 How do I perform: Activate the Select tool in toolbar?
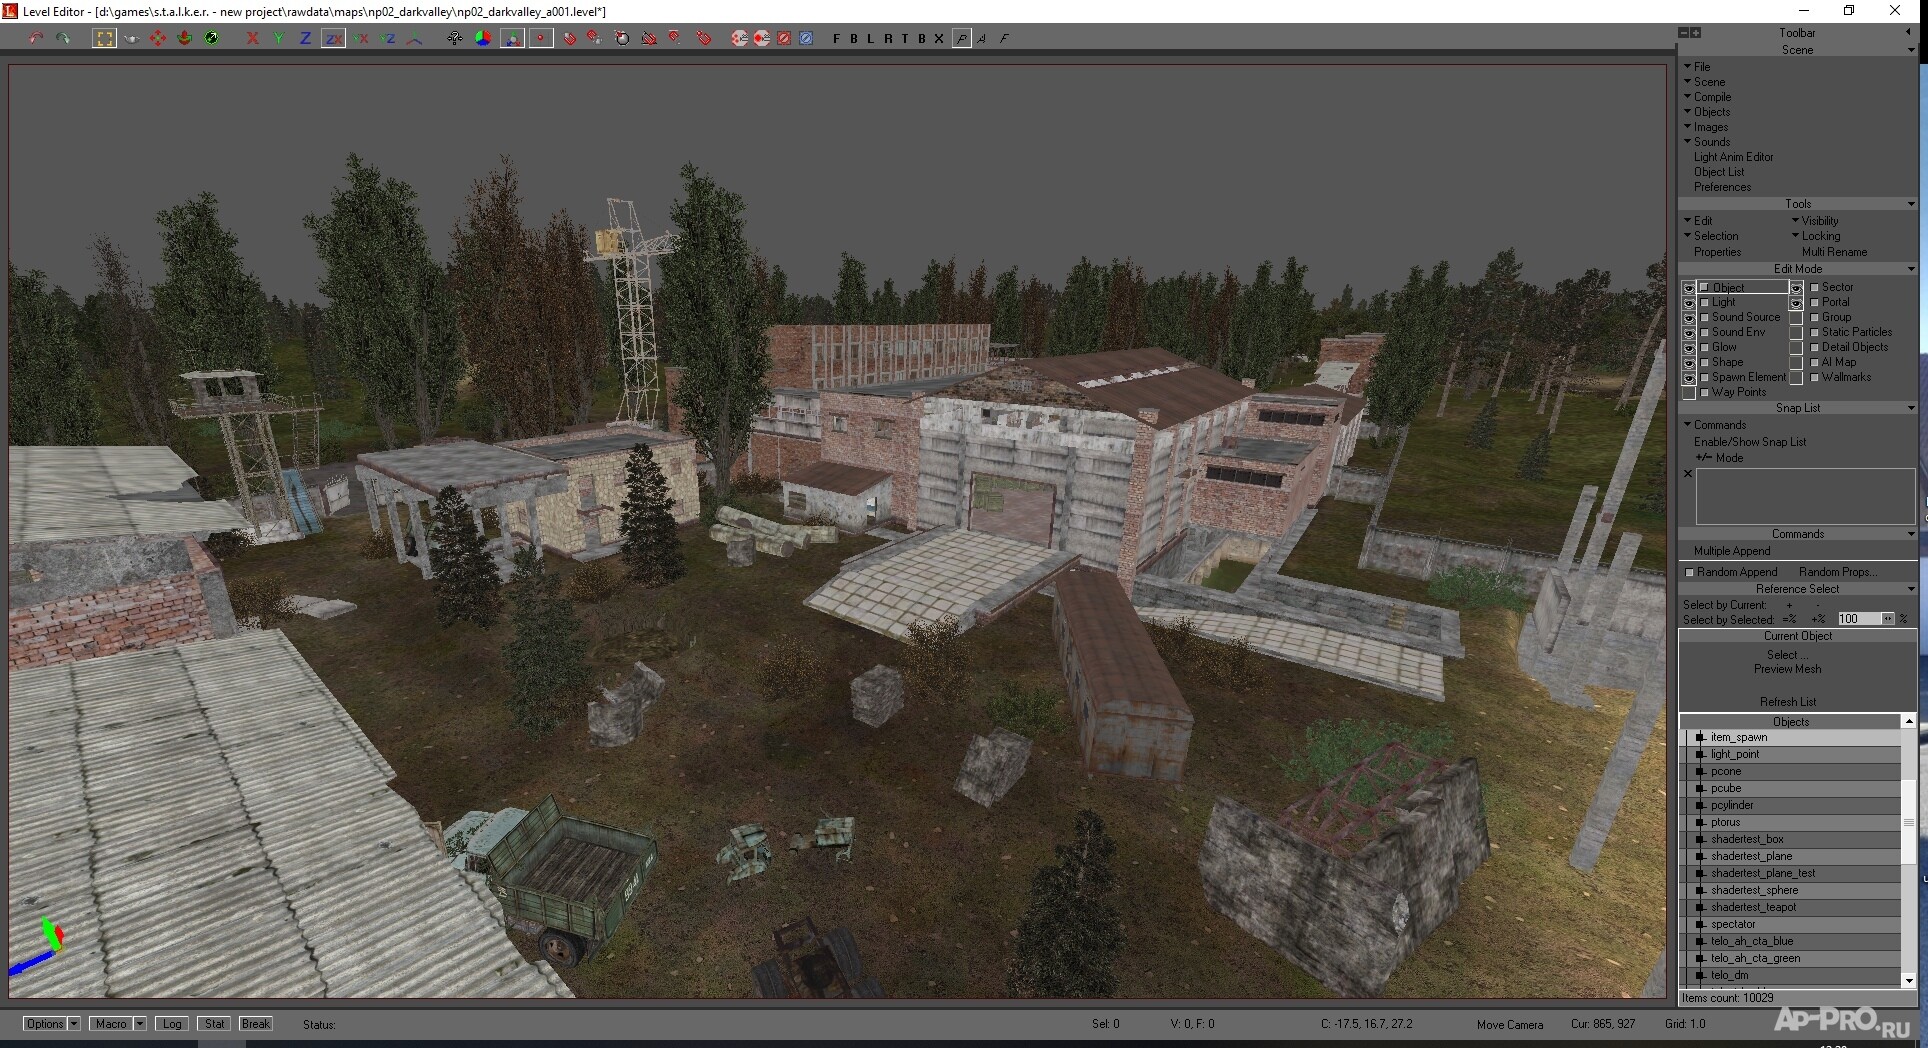pos(104,38)
